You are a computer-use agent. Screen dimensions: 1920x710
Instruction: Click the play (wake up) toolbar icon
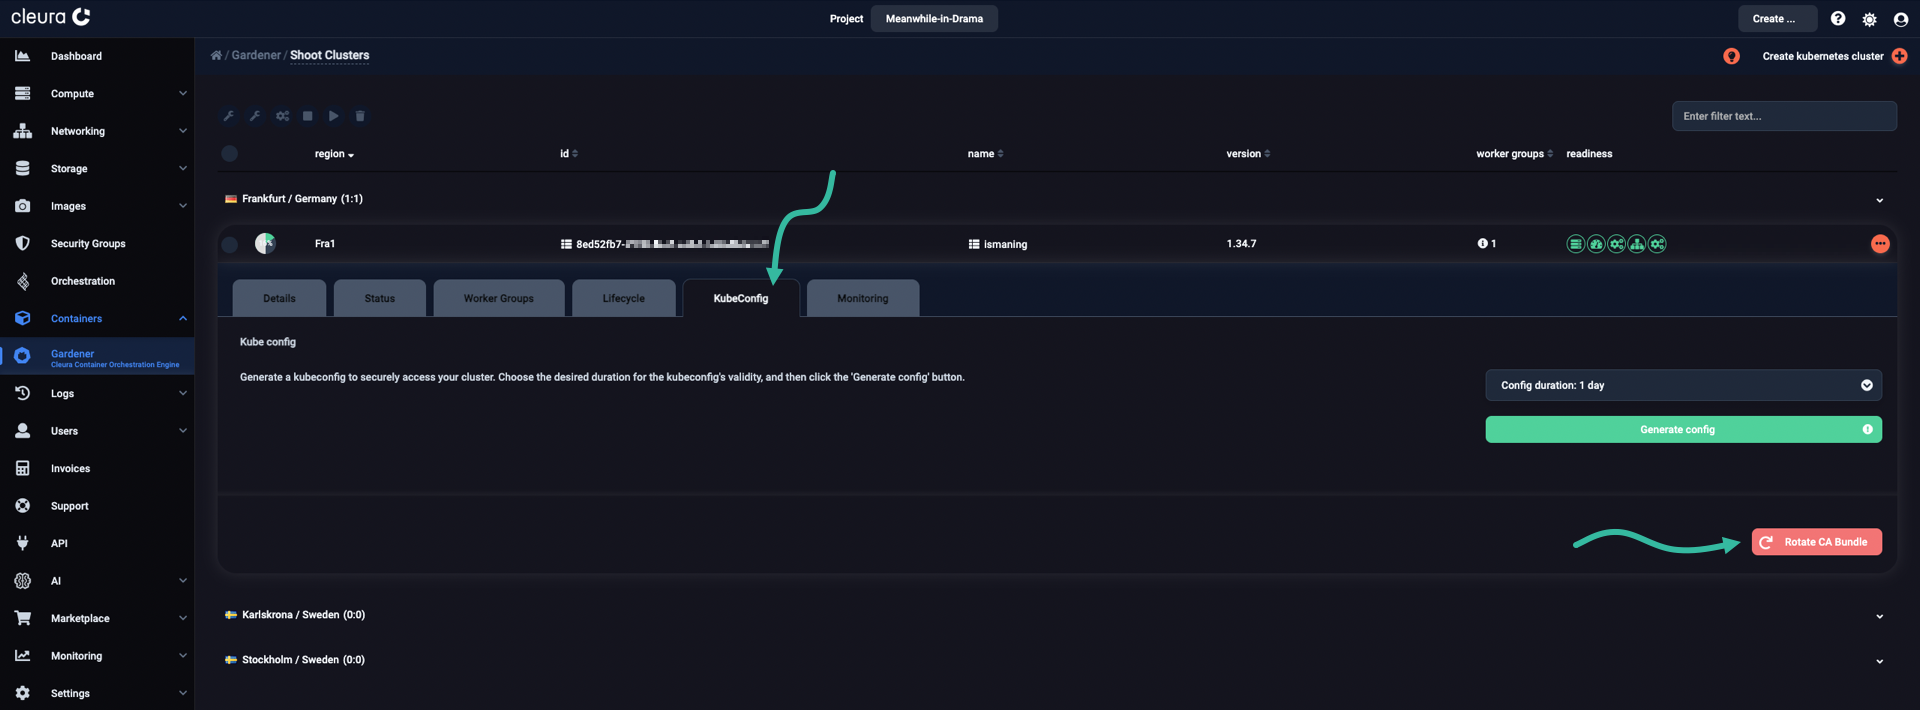tap(334, 116)
